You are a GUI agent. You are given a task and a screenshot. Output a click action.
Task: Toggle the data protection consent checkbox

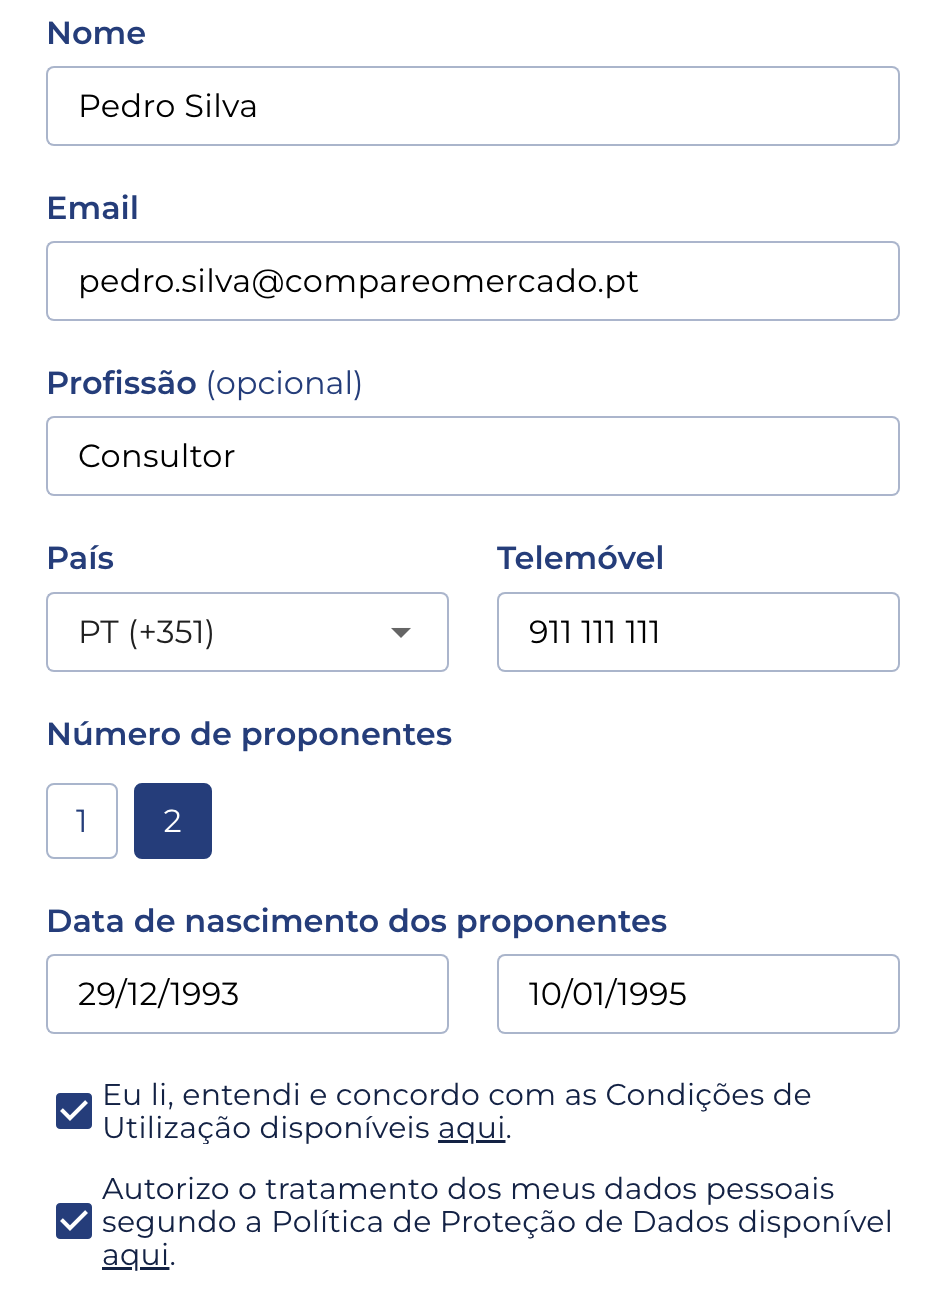coord(73,1221)
